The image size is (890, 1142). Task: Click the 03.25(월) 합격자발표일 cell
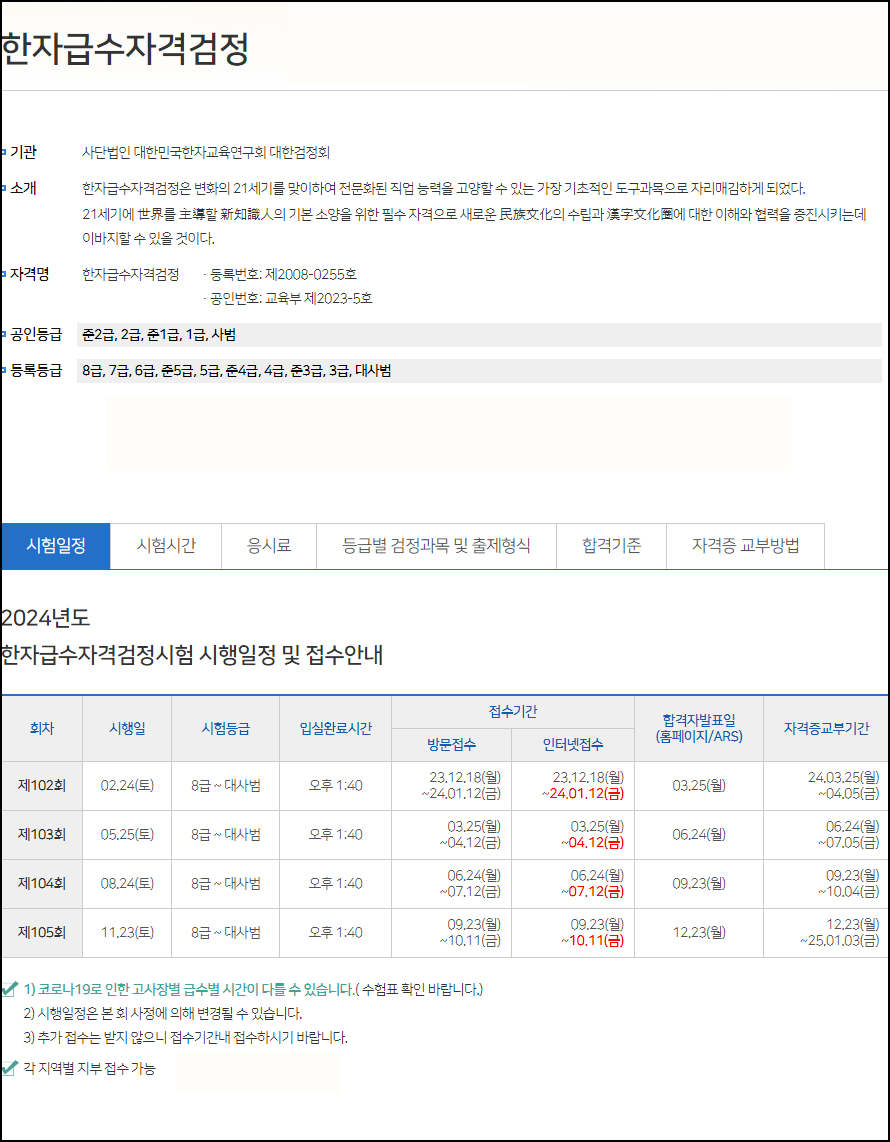699,786
